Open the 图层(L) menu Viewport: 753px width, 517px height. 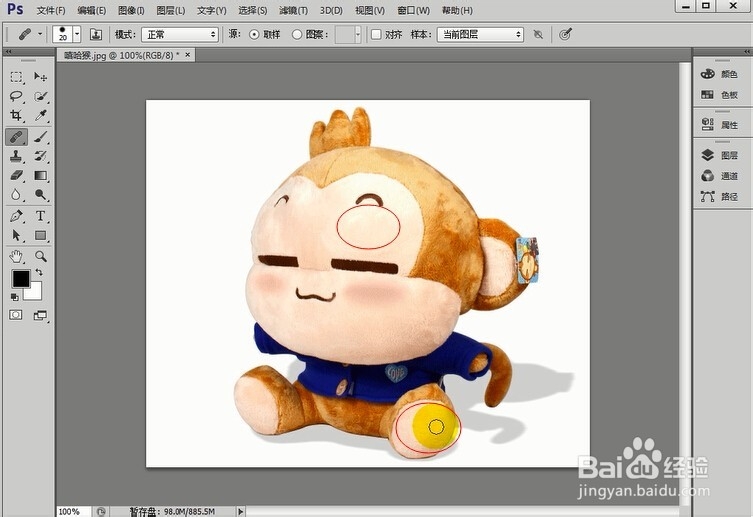170,10
